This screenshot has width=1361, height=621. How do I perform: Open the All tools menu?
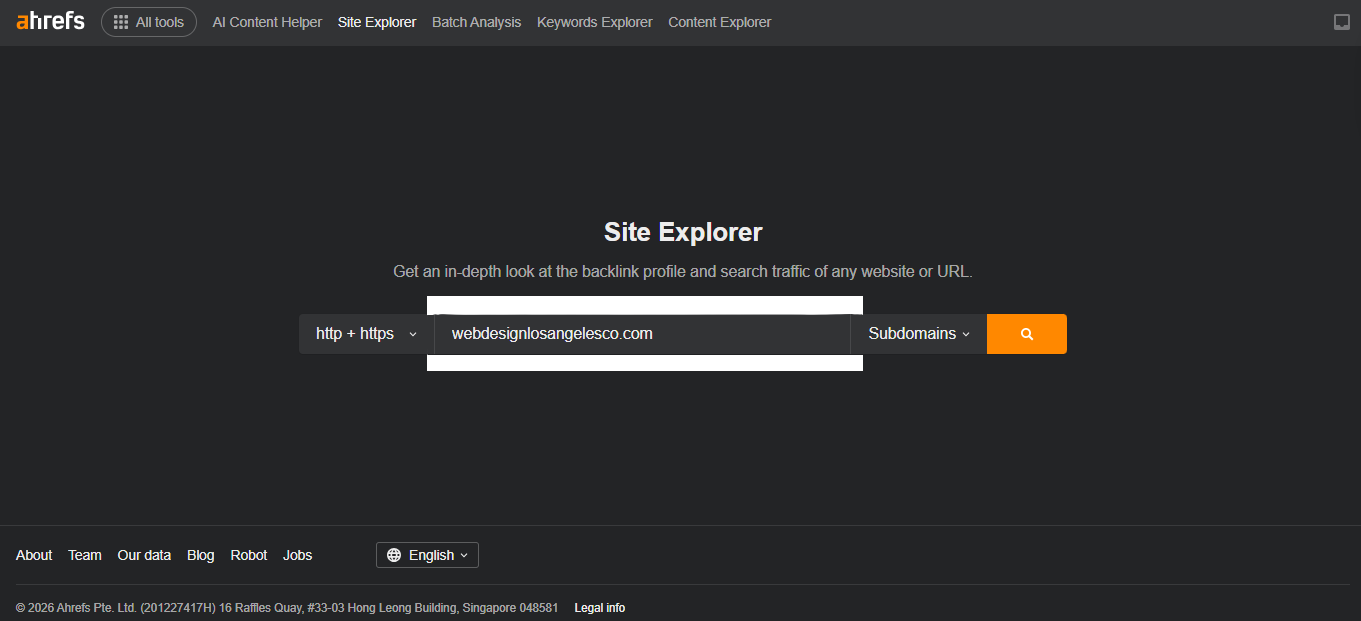149,22
